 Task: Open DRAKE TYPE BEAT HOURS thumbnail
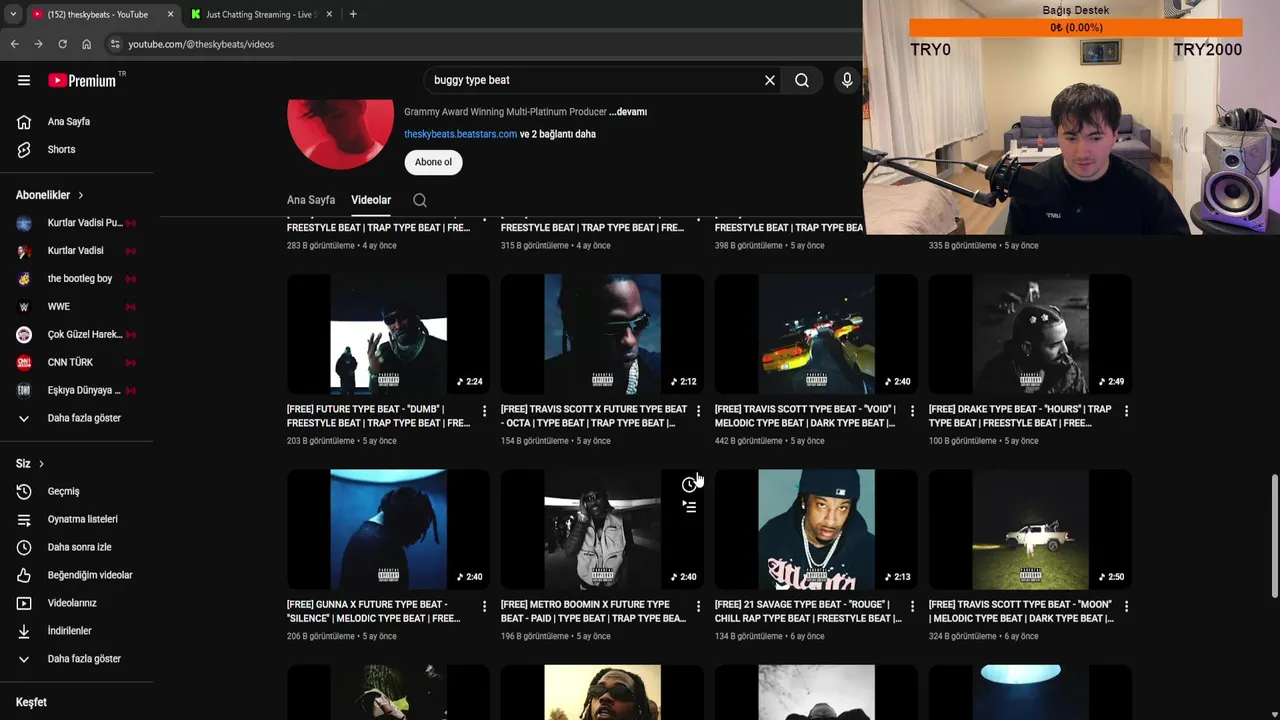click(x=1030, y=333)
